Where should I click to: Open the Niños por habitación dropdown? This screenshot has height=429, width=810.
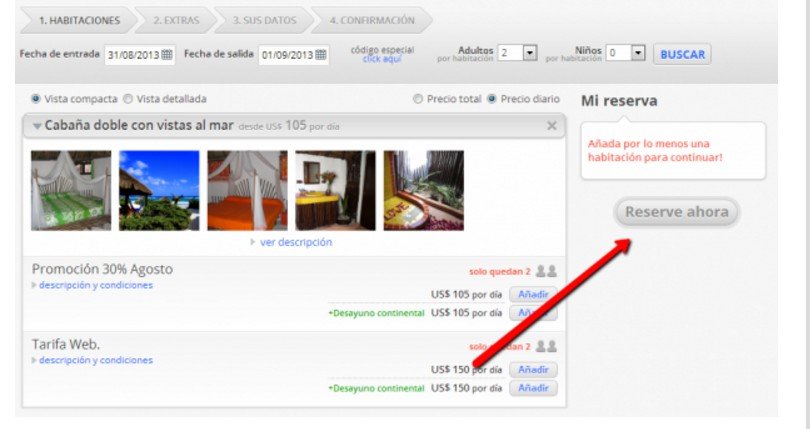tap(638, 53)
